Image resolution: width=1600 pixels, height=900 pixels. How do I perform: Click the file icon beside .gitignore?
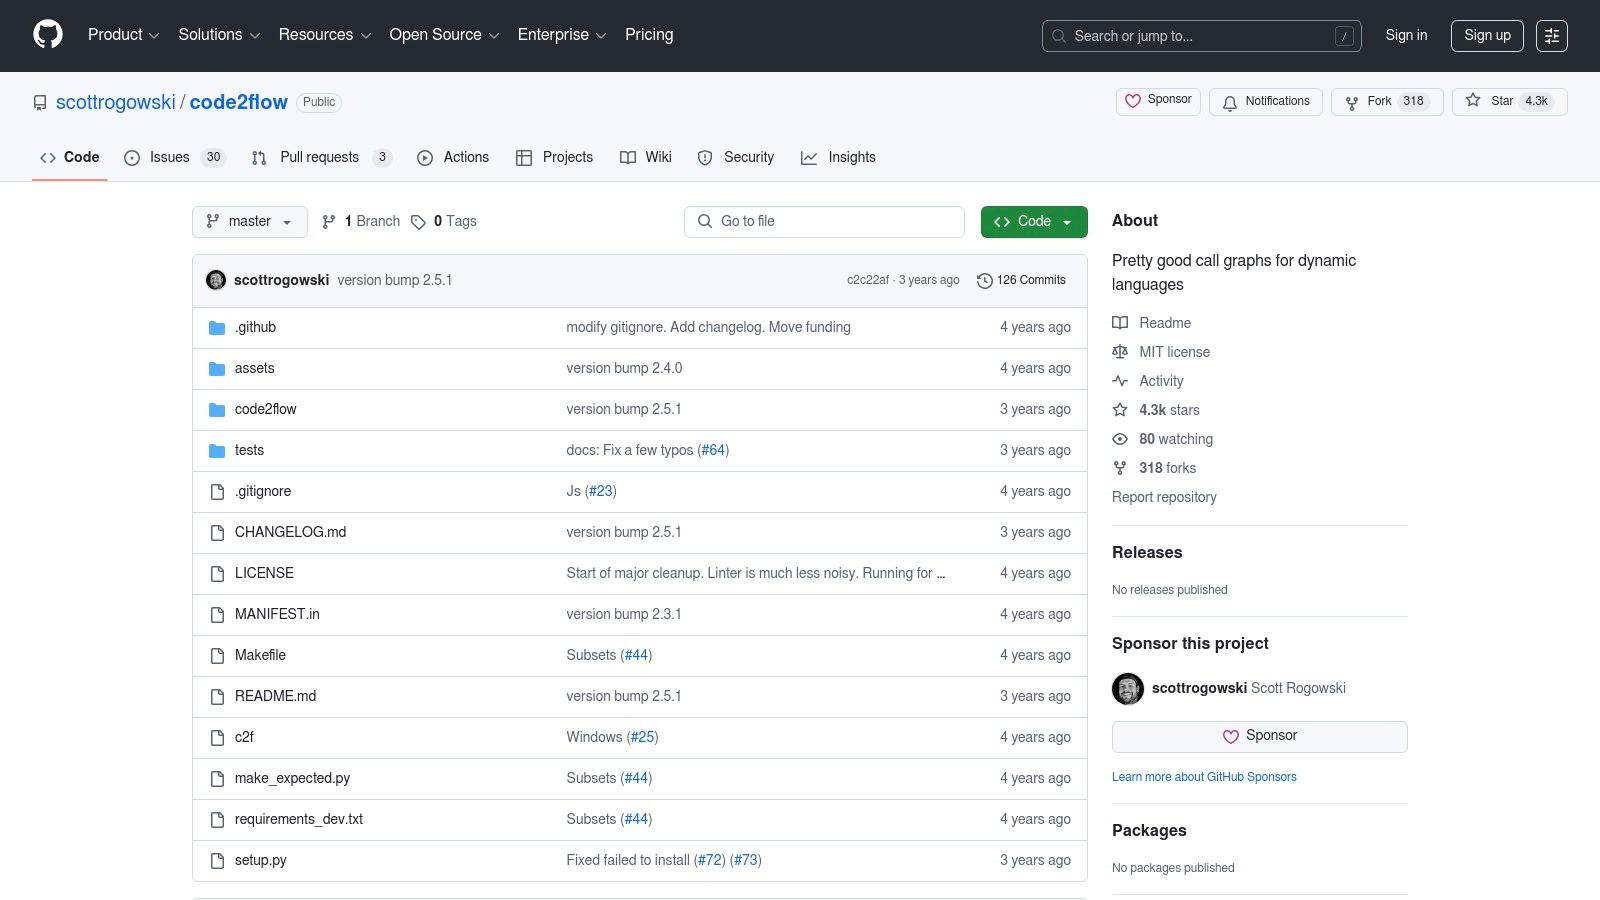pos(217,492)
